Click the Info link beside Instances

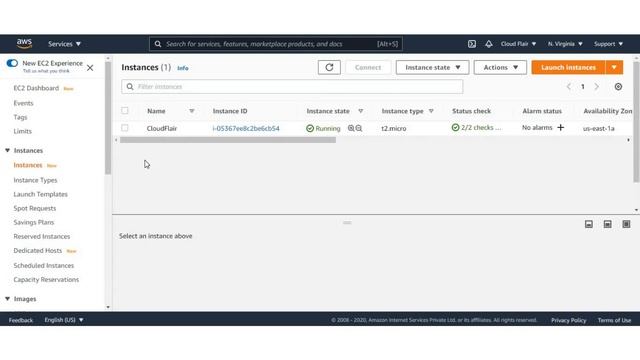(x=182, y=68)
